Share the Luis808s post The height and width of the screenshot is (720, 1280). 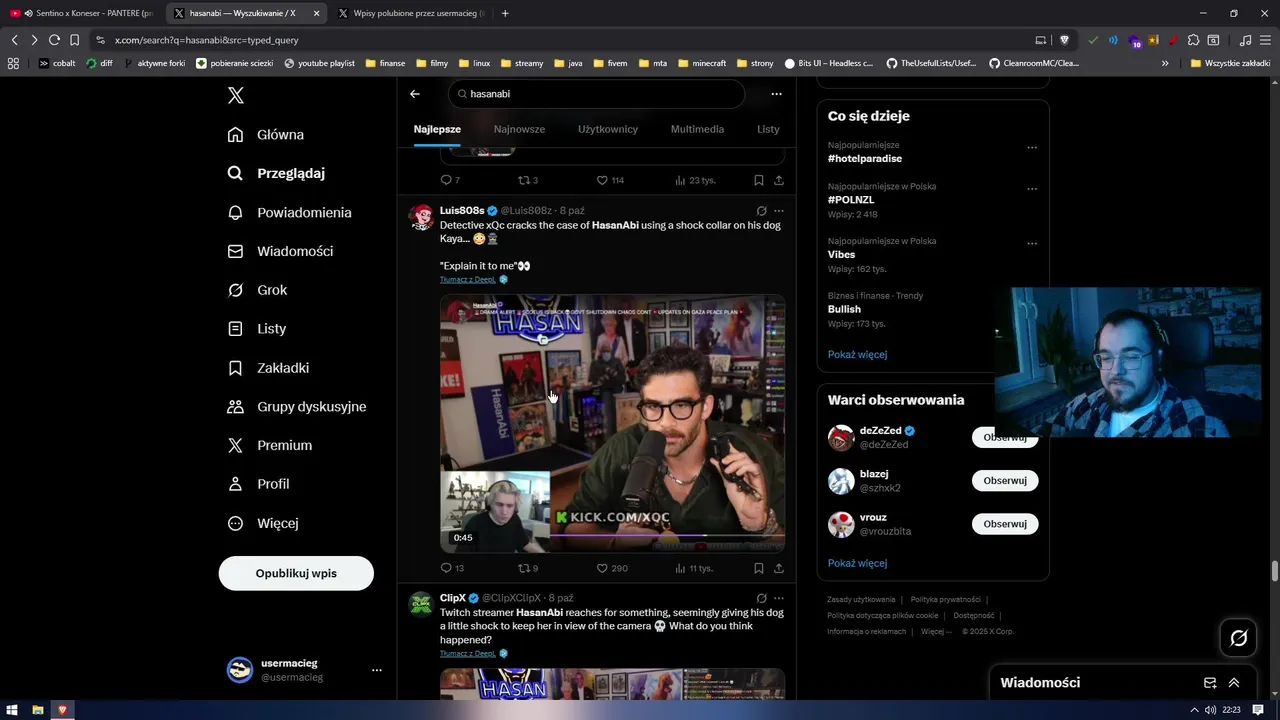pyautogui.click(x=779, y=568)
